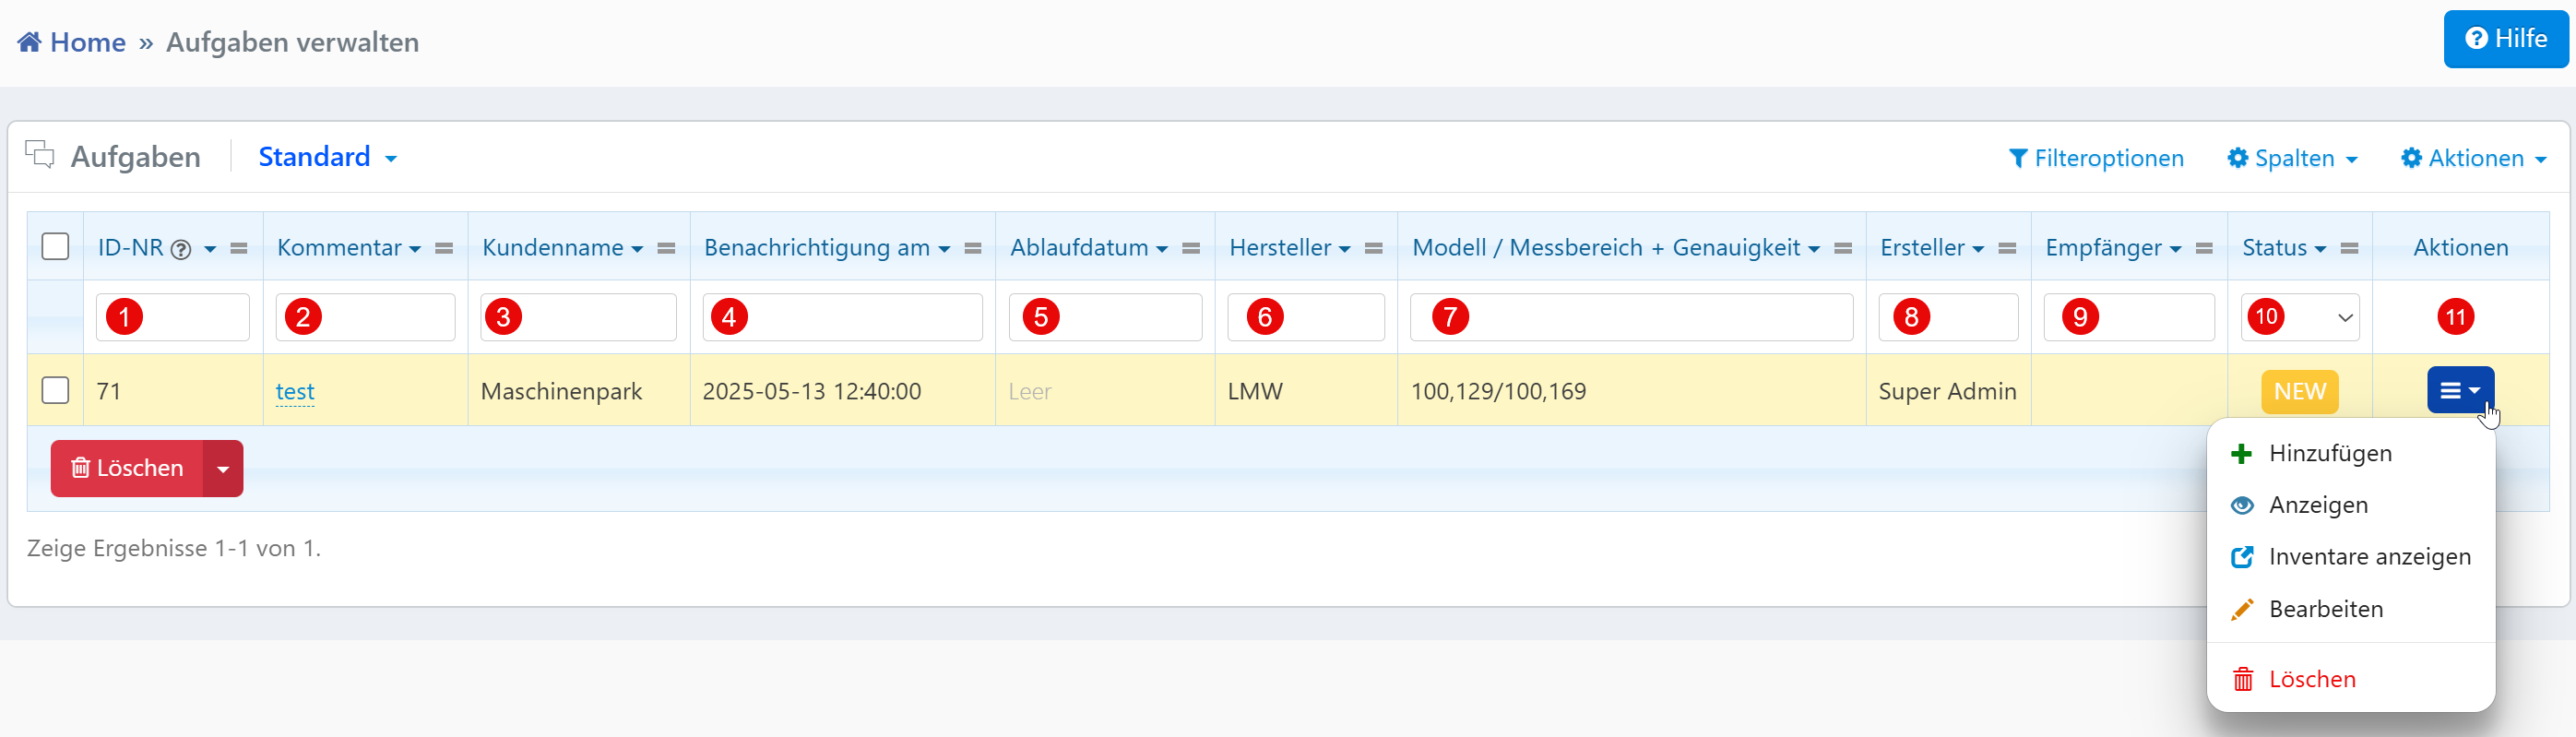
Task: Expand the Spalten dropdown
Action: [2292, 158]
